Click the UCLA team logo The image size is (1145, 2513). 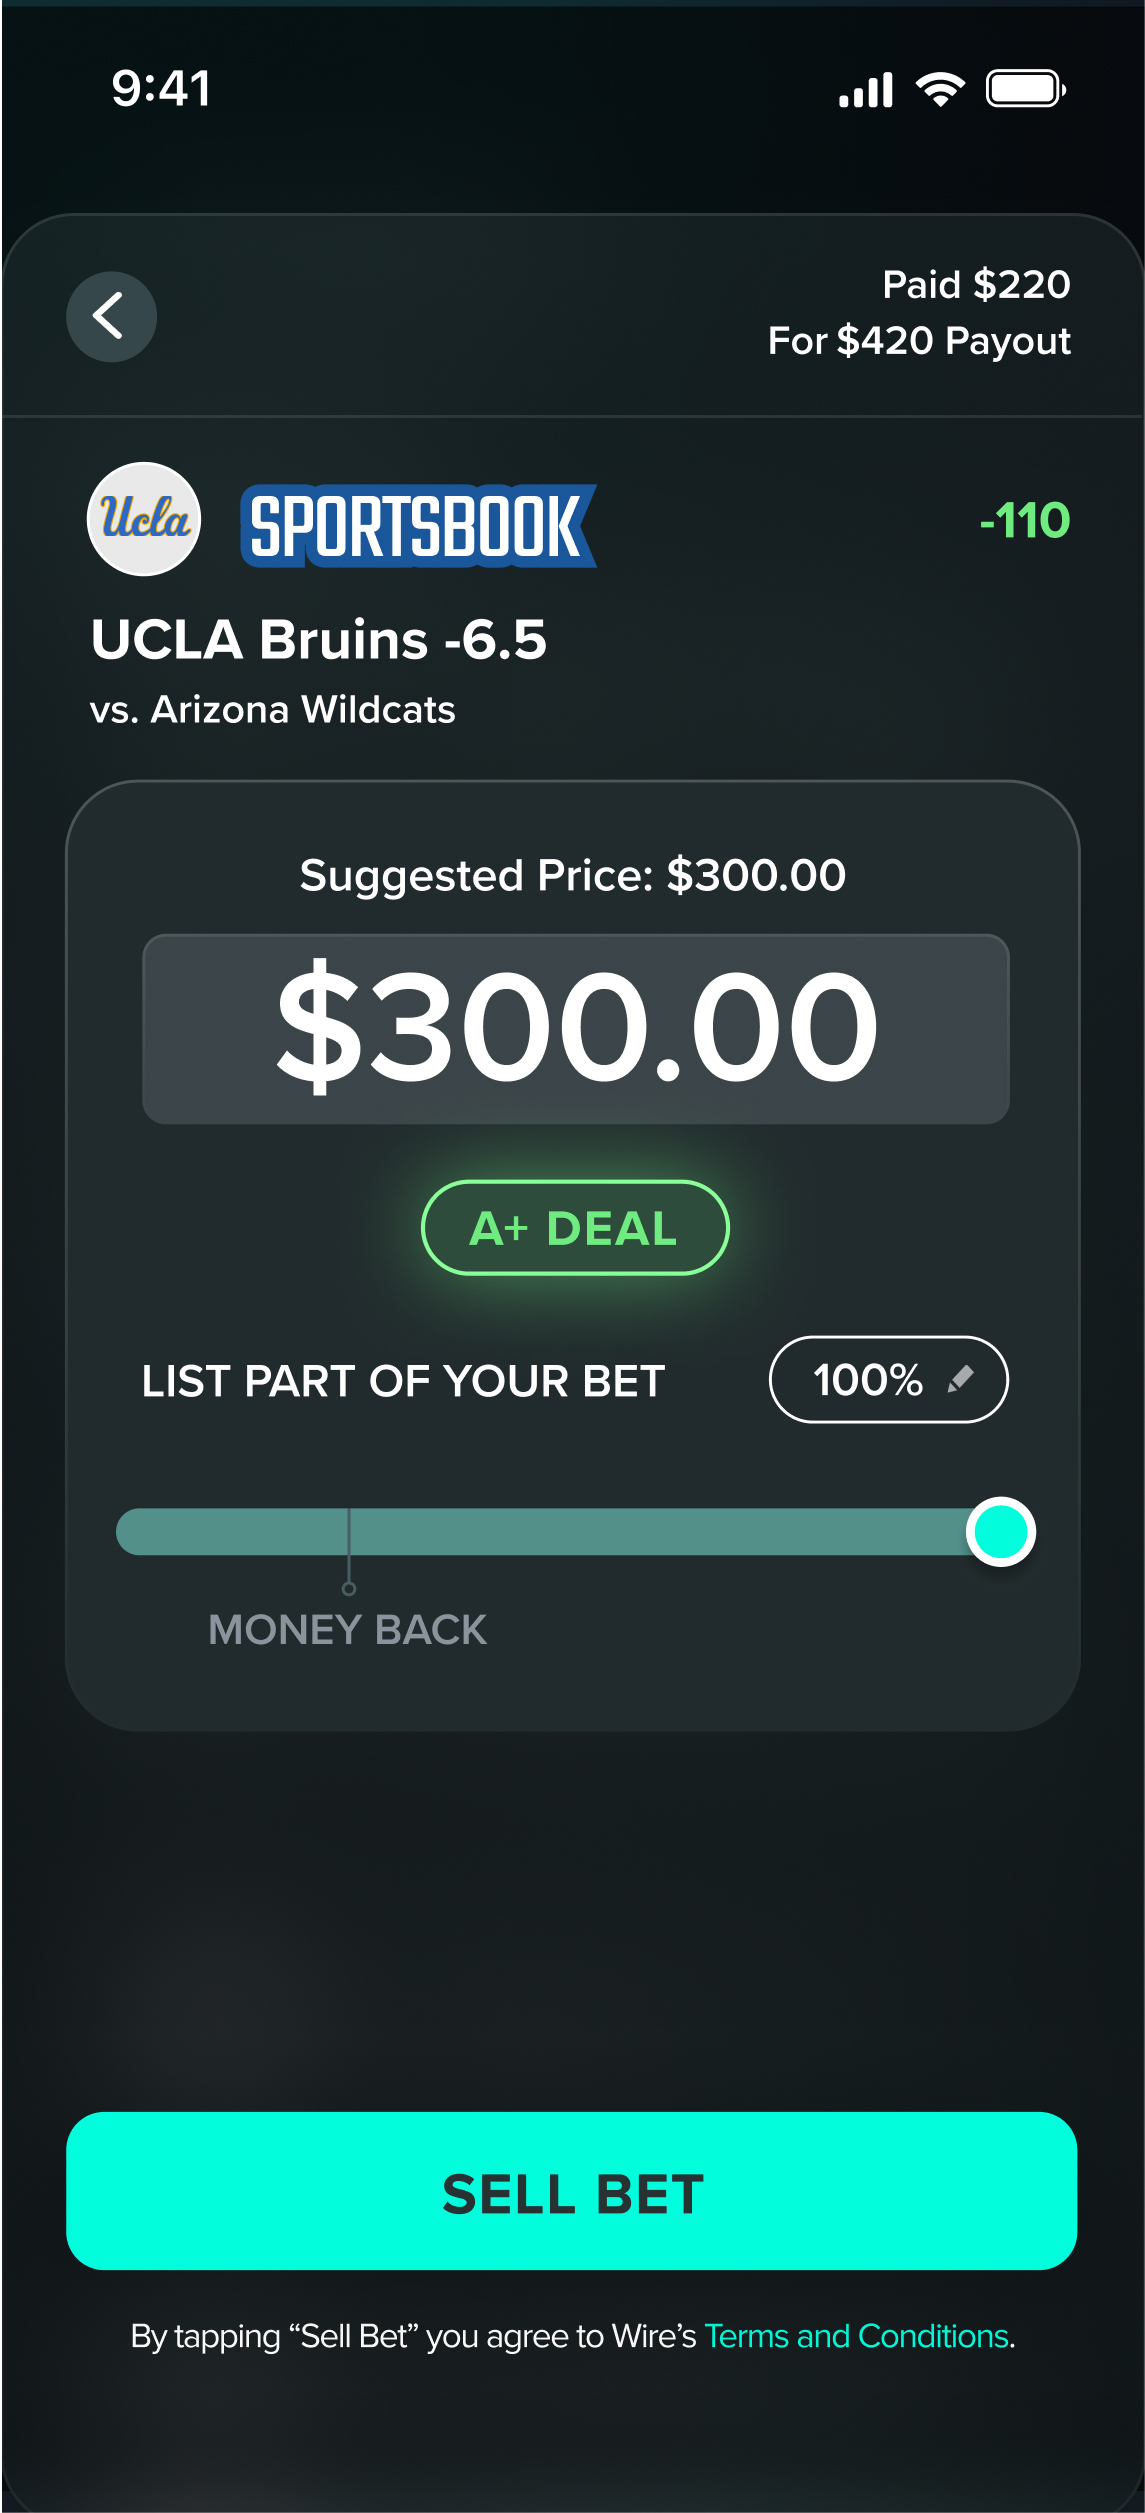[145, 520]
